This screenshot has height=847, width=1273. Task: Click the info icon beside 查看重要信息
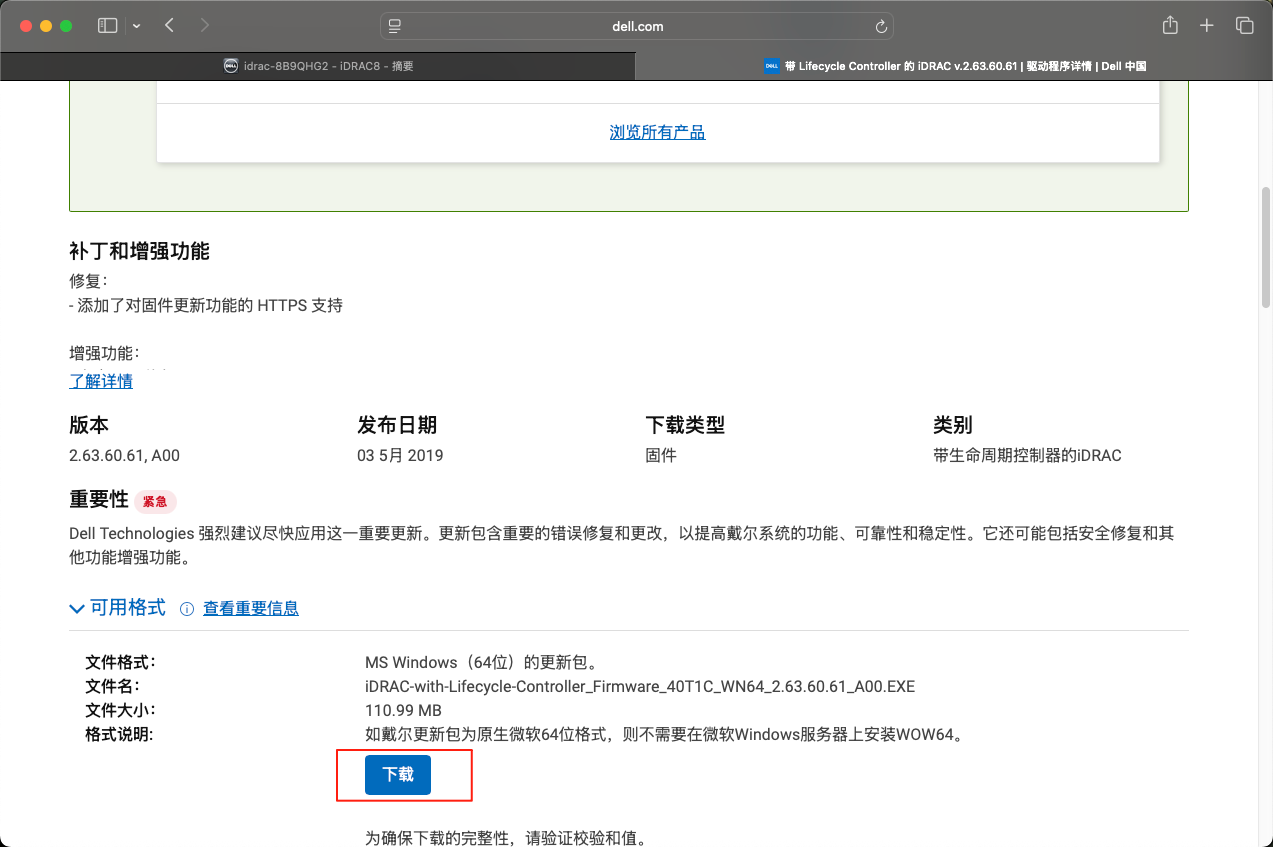coord(186,608)
